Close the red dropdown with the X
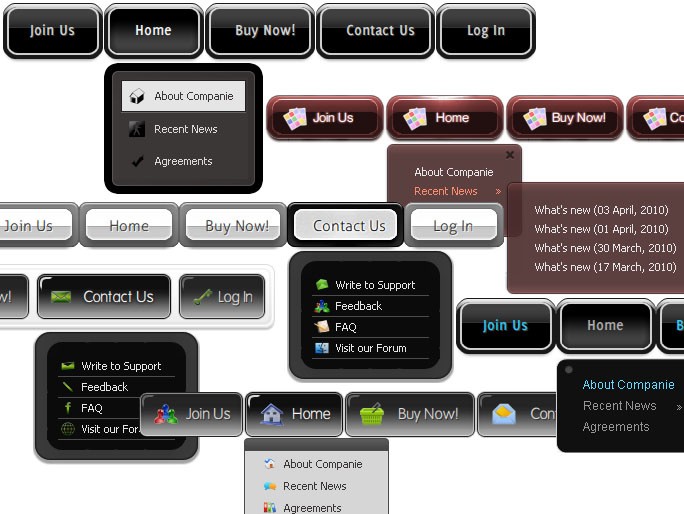This screenshot has width=684, height=514. coord(510,155)
